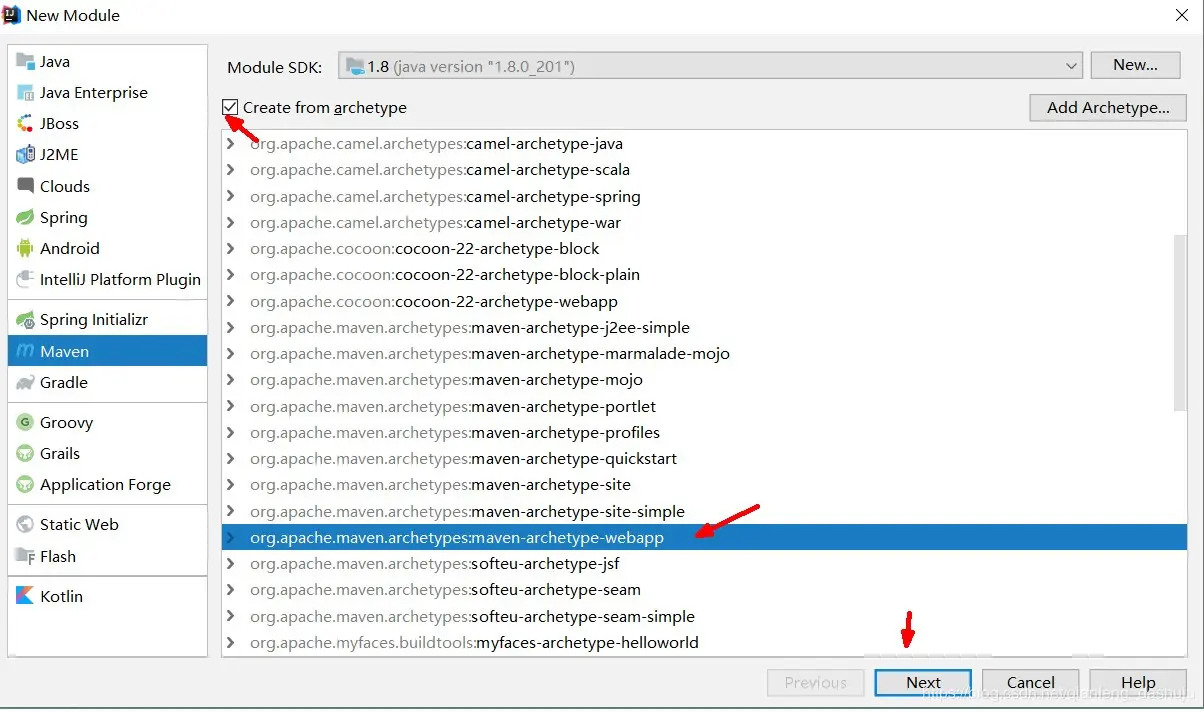Expand myfaces-archetype-helloworld node

[x=231, y=643]
